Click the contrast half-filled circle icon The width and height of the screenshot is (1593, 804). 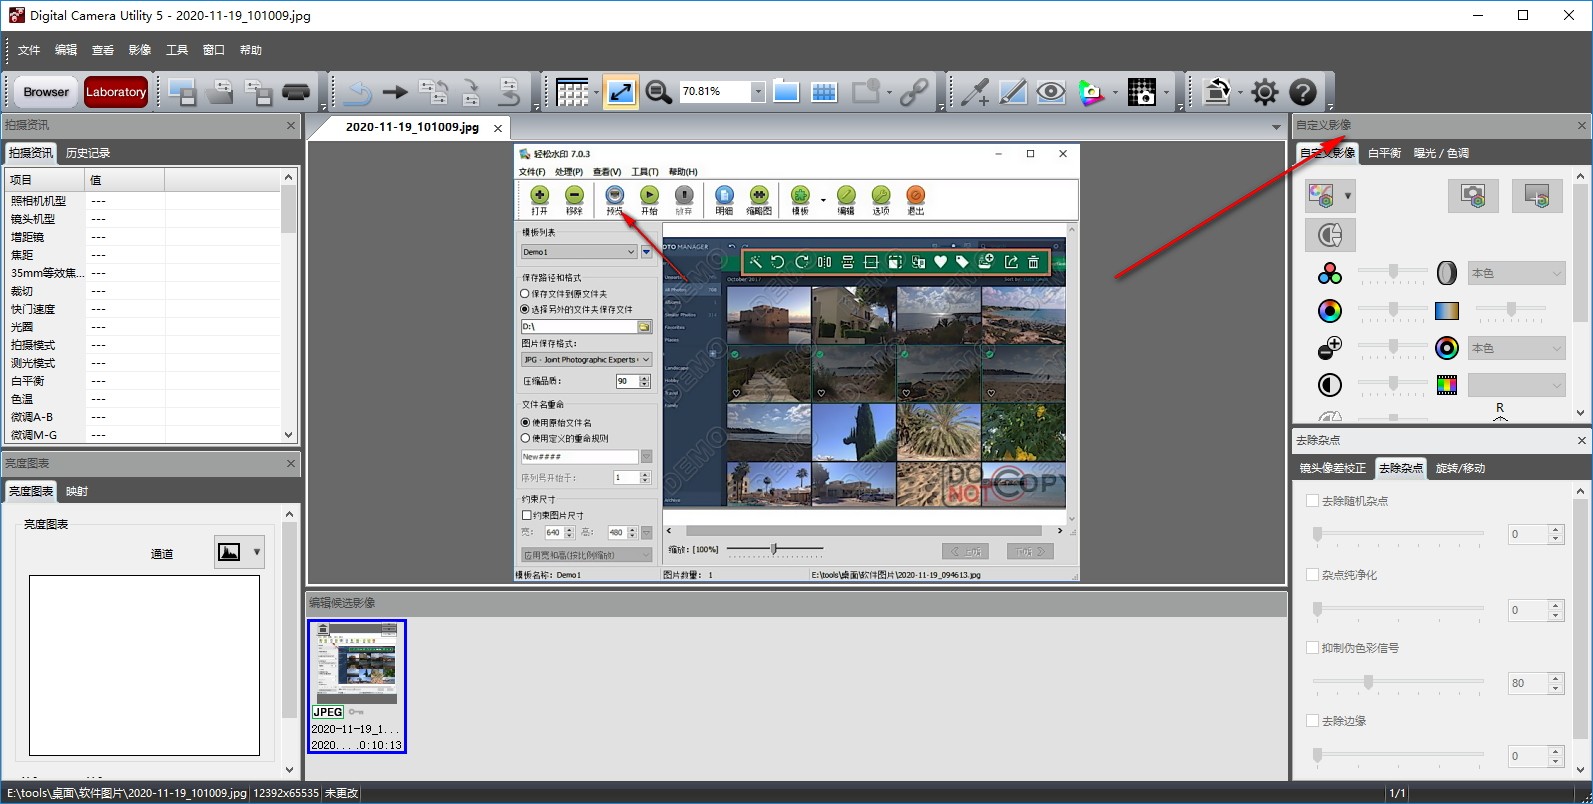click(x=1330, y=385)
